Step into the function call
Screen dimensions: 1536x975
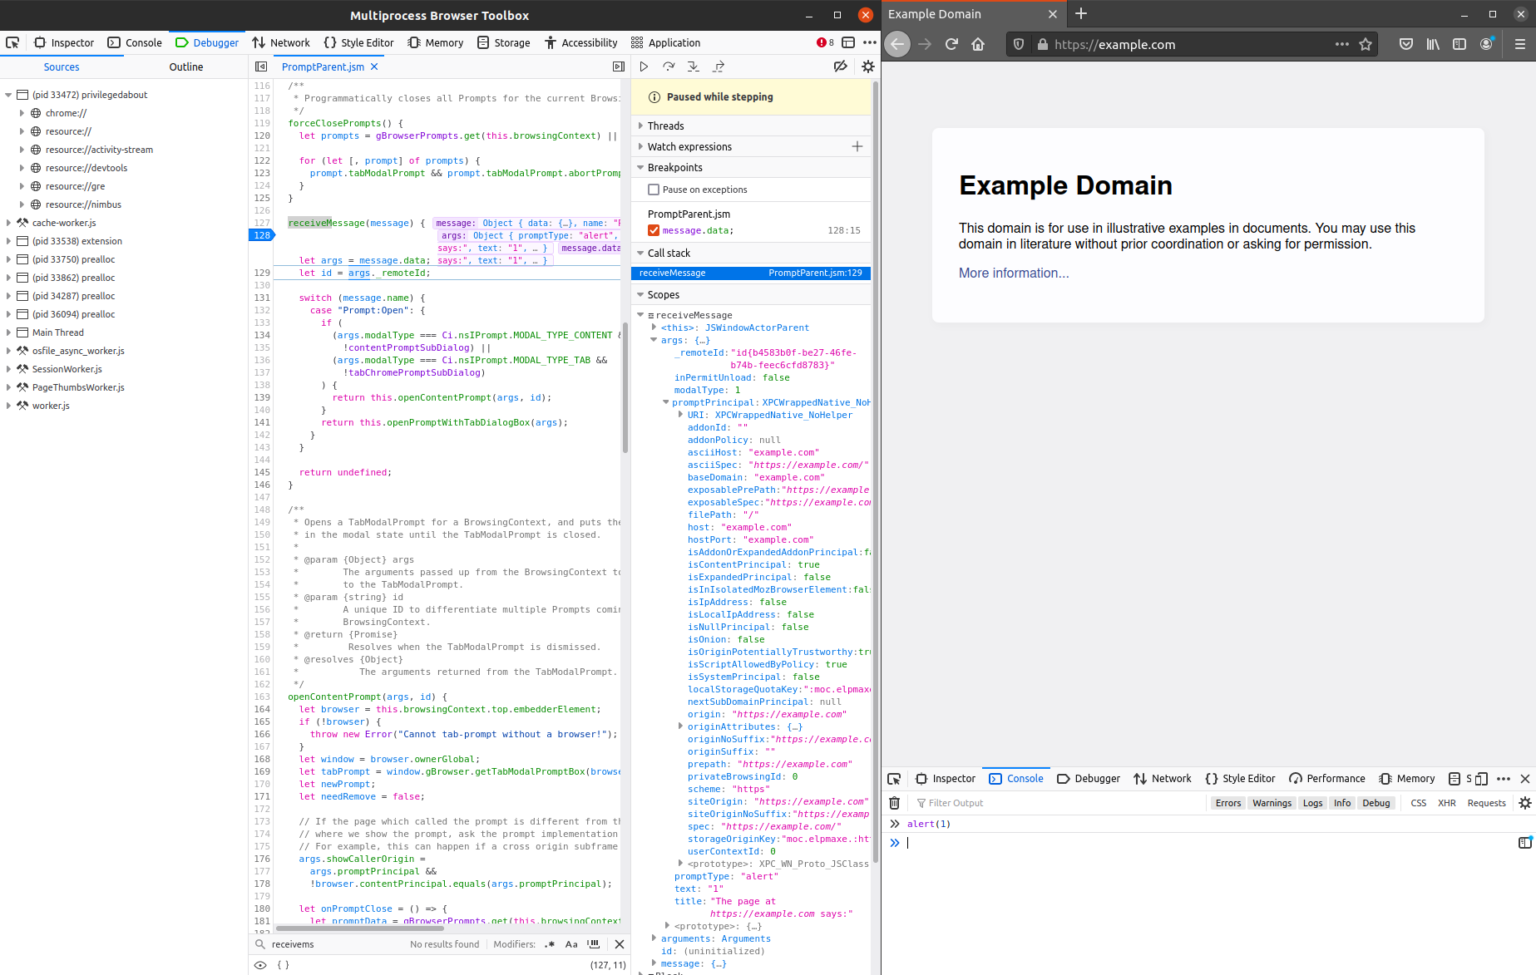693,66
